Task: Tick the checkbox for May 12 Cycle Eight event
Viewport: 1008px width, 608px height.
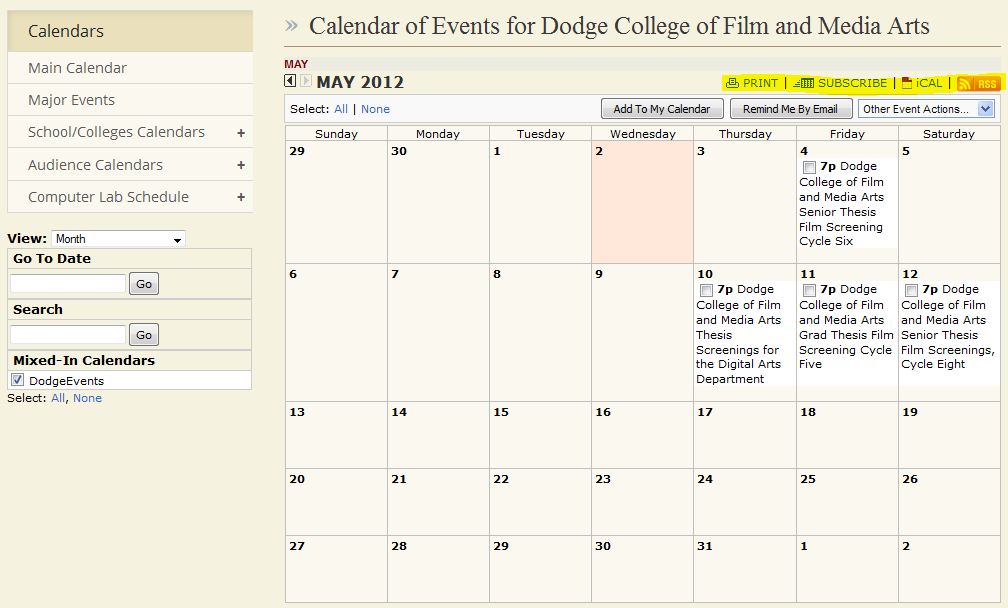Action: (x=911, y=291)
